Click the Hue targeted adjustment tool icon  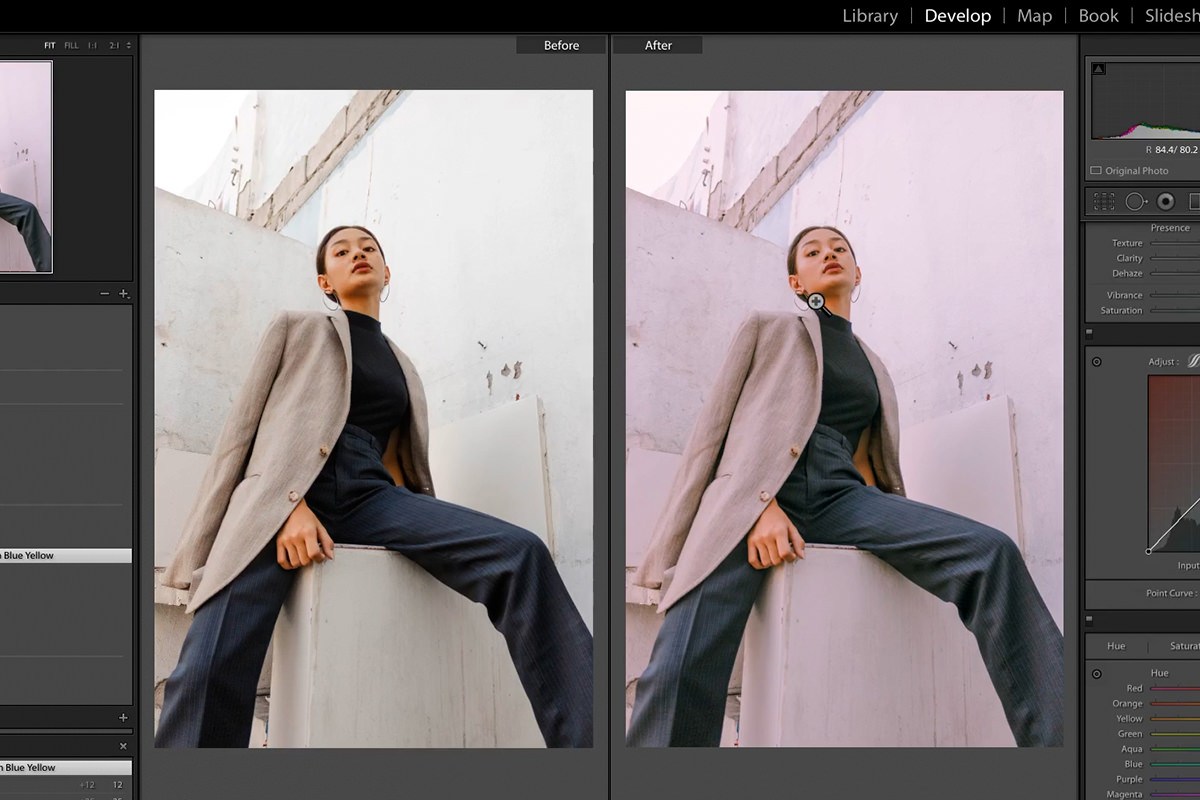coord(1096,673)
